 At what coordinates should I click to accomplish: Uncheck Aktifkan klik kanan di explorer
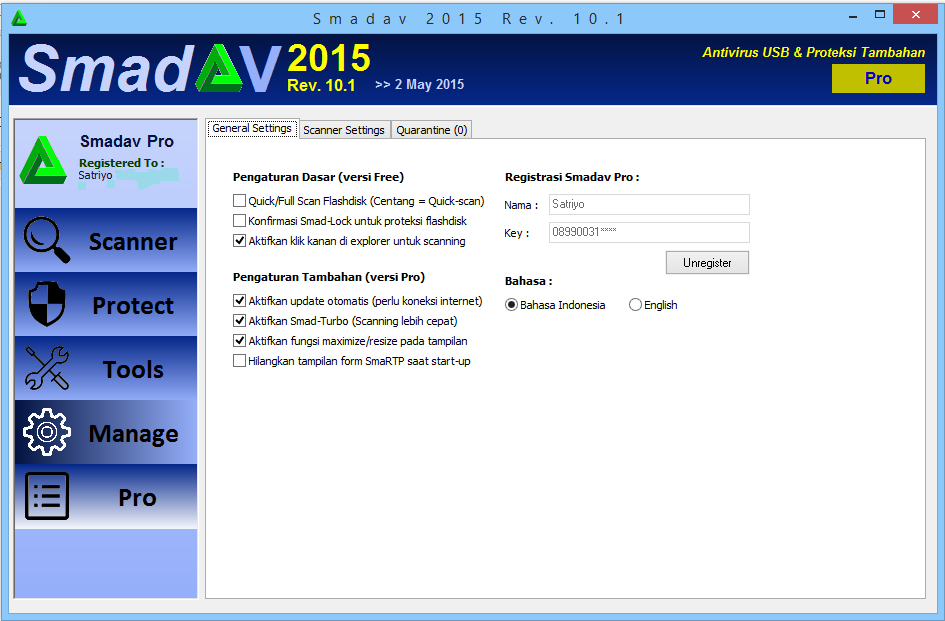tap(239, 241)
